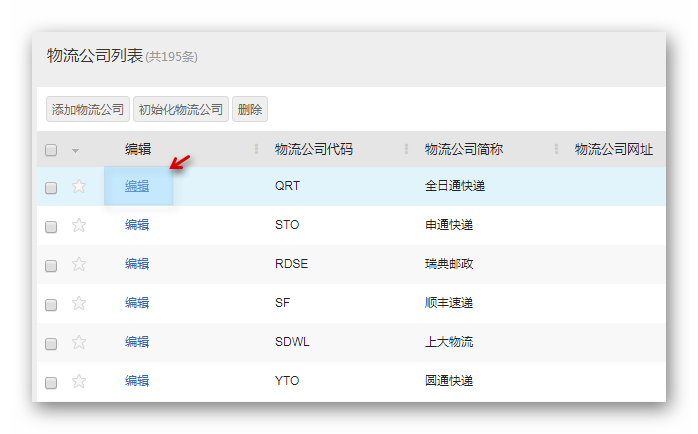The width and height of the screenshot is (698, 434).
Task: Select the 全日通快递 name cell
Action: (x=455, y=186)
